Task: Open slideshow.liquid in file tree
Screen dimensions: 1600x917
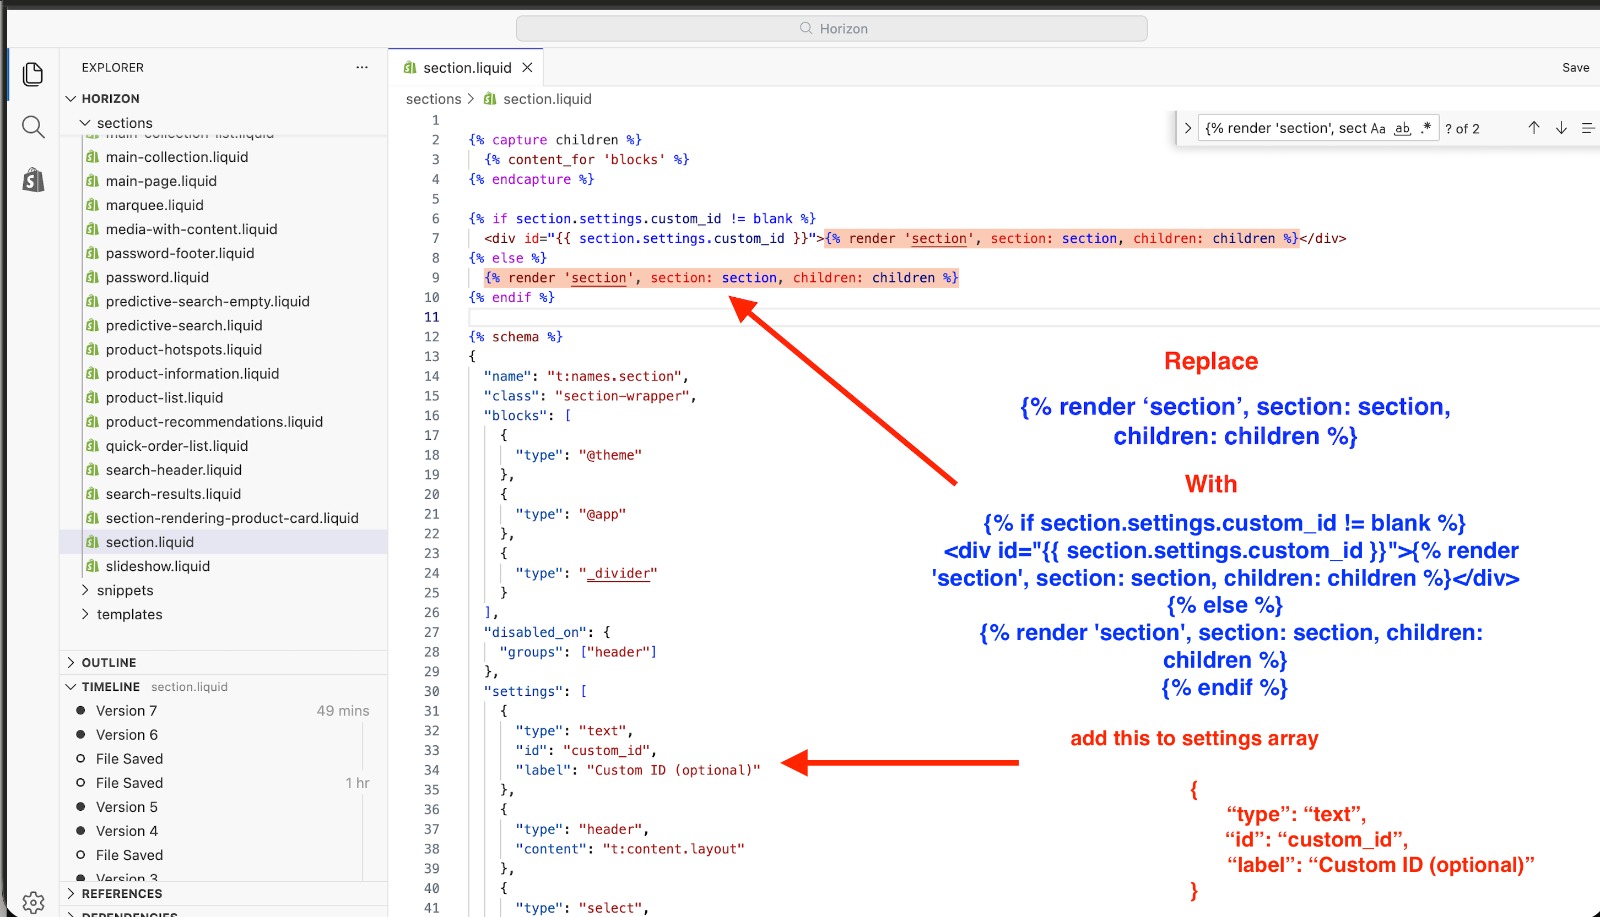Action: coord(158,566)
